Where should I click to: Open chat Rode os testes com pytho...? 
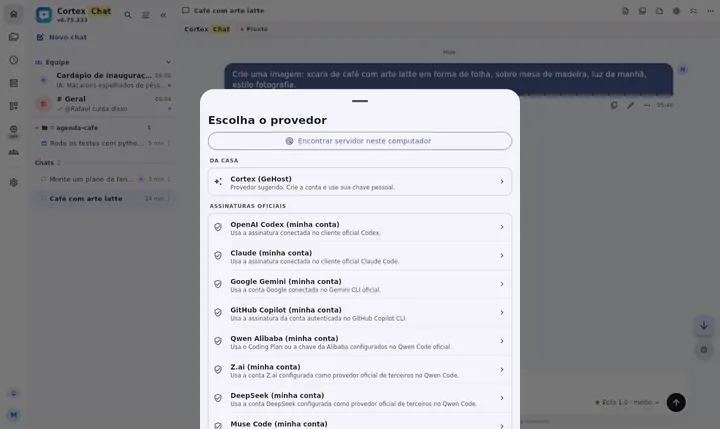104,143
